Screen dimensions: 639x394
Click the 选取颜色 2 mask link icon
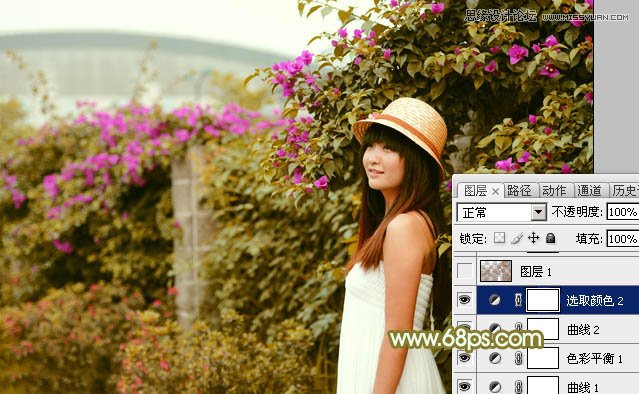click(x=518, y=300)
